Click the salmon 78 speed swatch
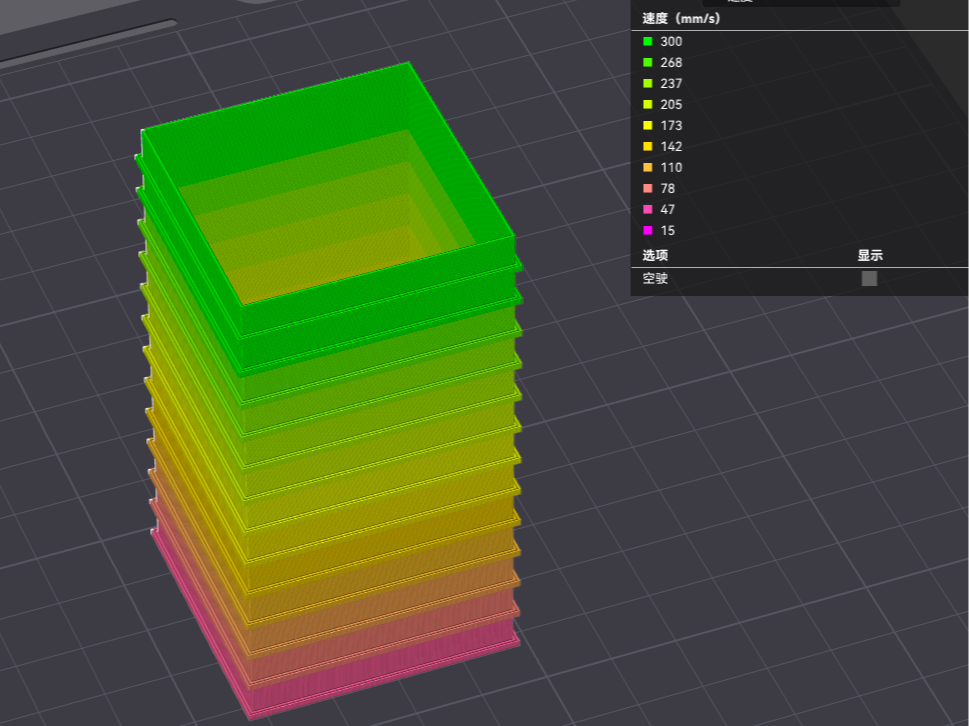Image resolution: width=969 pixels, height=726 pixels. (x=648, y=188)
